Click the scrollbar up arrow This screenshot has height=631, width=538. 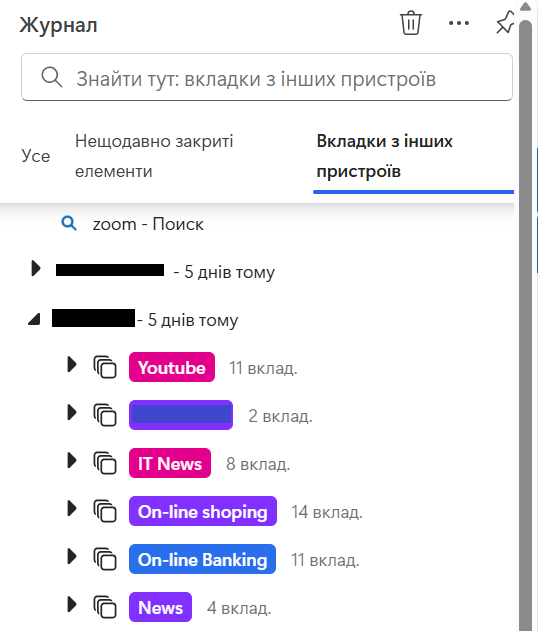click(526, 6)
